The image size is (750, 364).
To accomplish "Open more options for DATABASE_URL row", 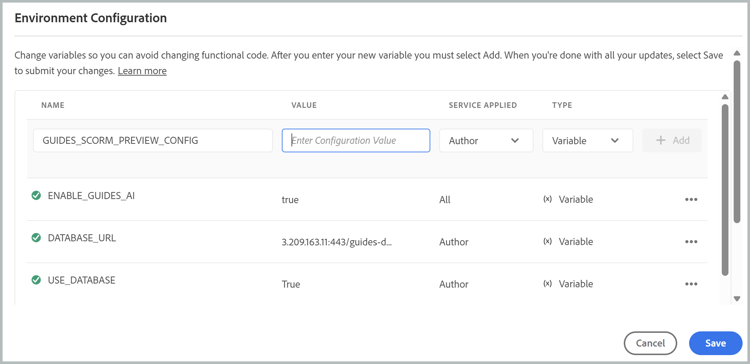I will coord(691,242).
